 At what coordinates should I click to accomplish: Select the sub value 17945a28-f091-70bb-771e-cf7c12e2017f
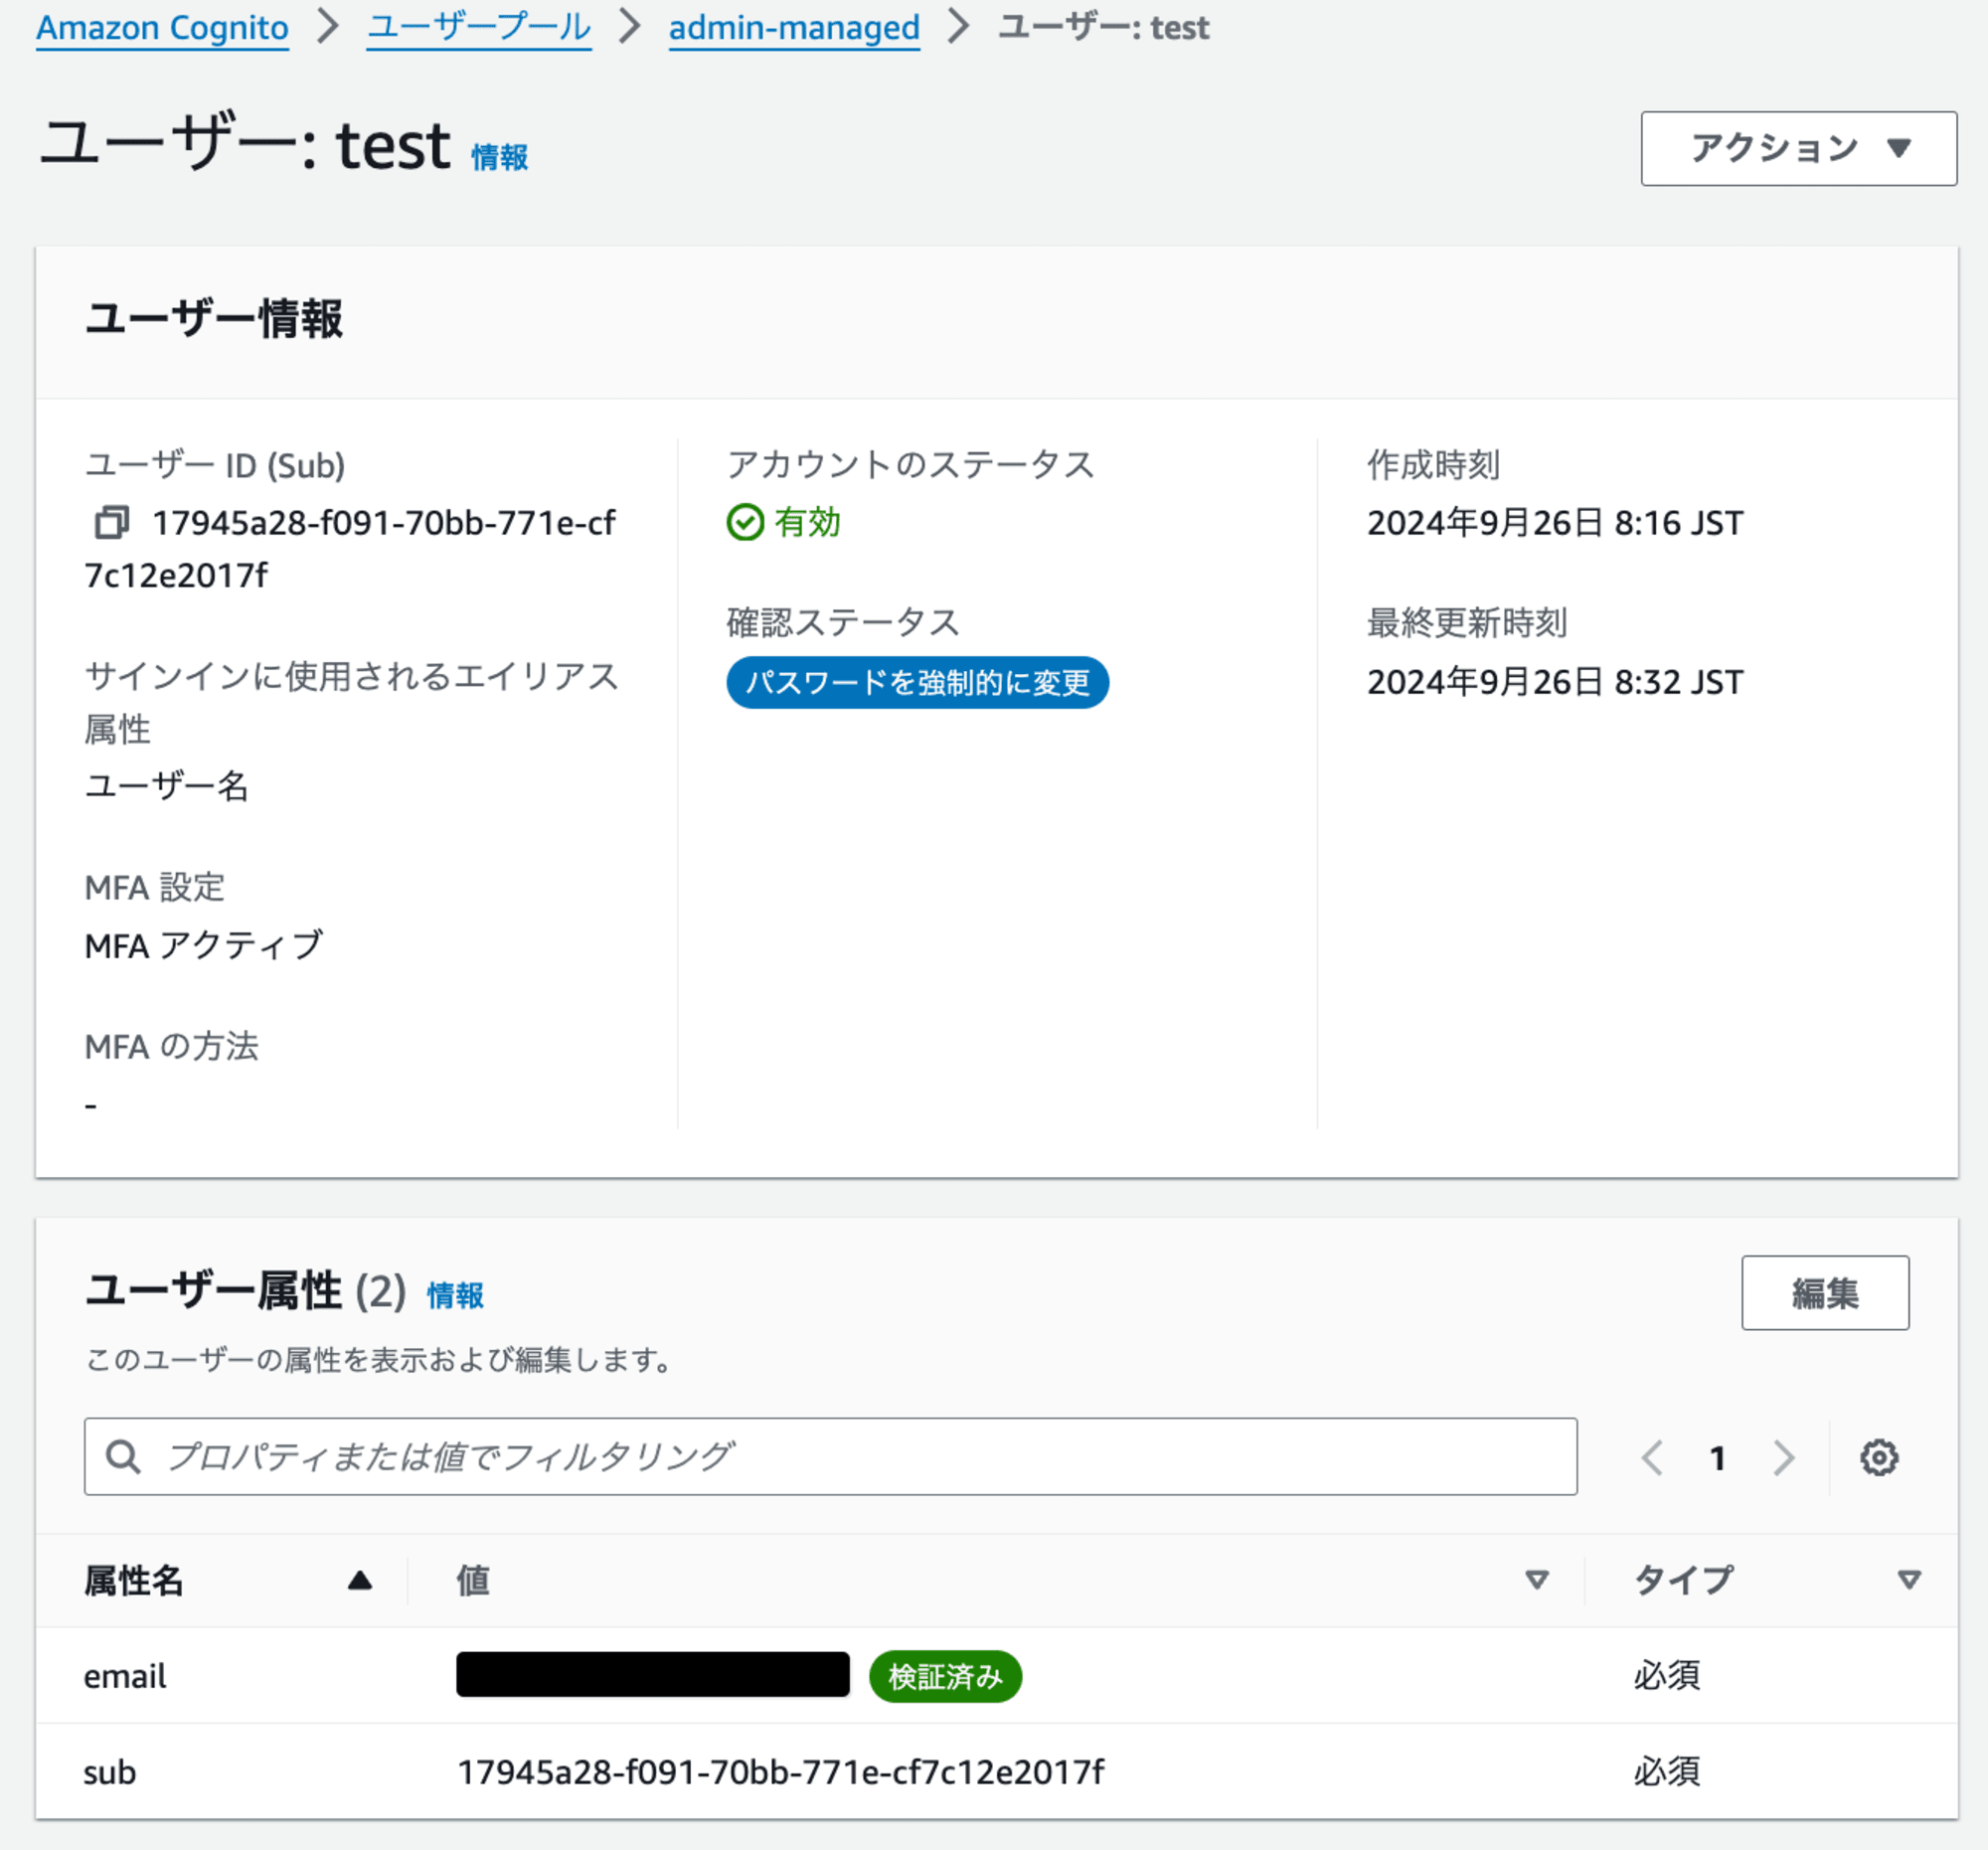point(780,1772)
